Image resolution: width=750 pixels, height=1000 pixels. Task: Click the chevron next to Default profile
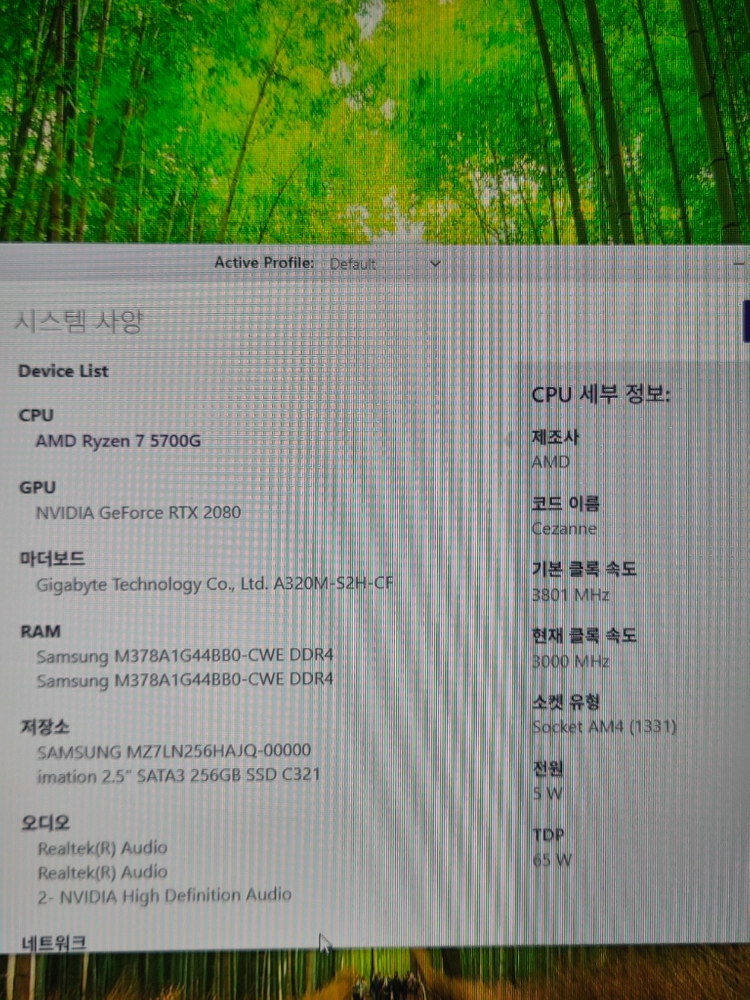tap(436, 263)
